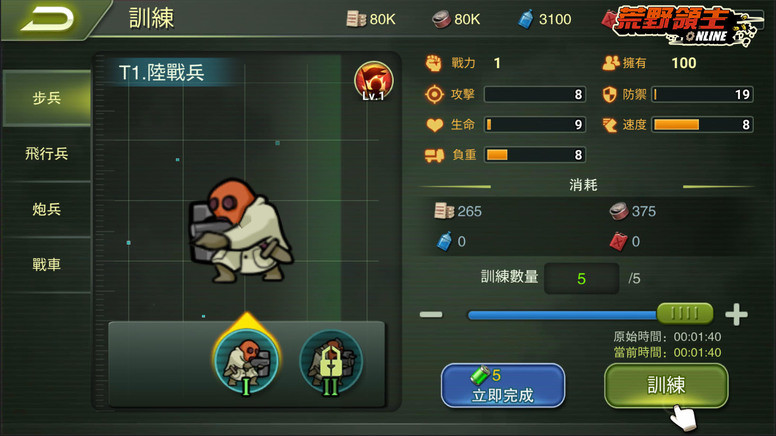Select the locked T2 unit icon
The height and width of the screenshot is (436, 776).
(331, 362)
